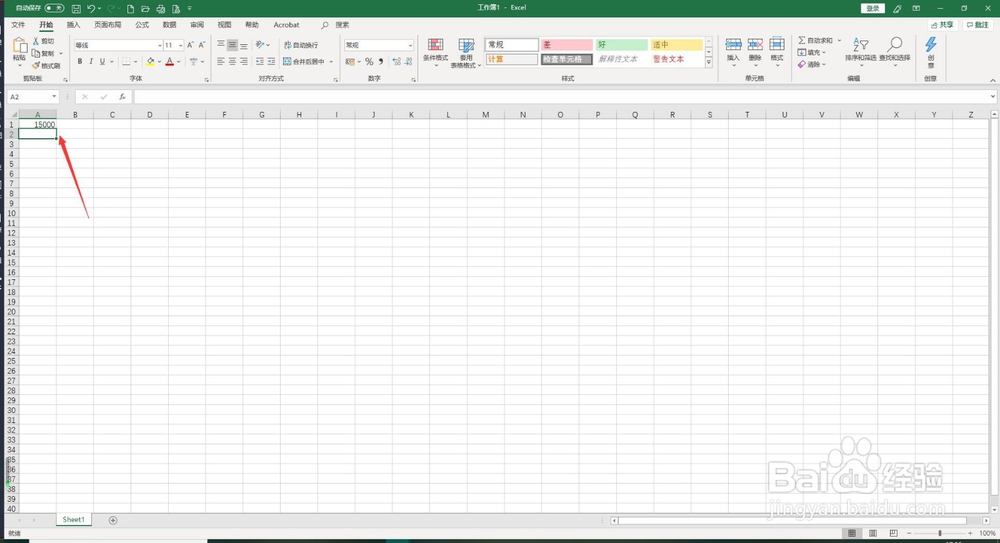This screenshot has height=543, width=1000.
Task: Open Sort and Filter (排序和筛选)
Action: [860, 53]
